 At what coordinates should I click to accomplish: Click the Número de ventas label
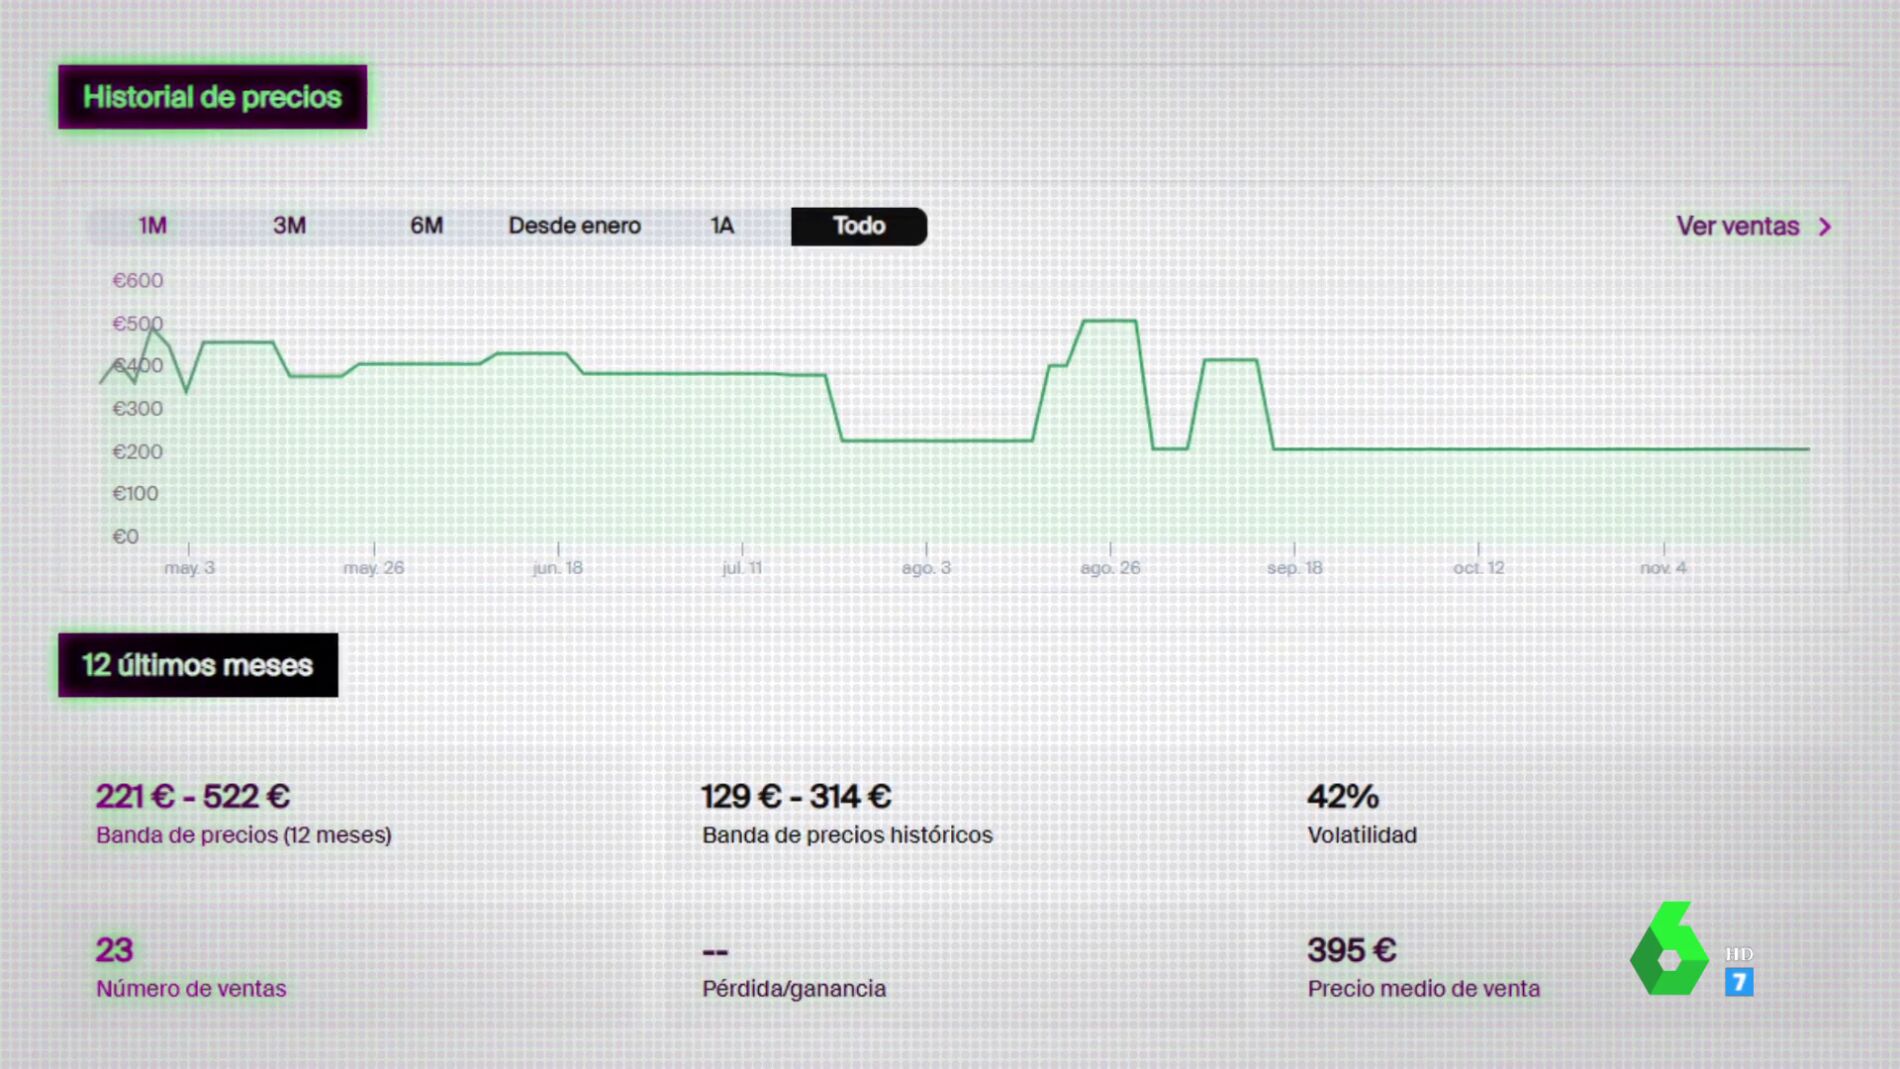pos(191,989)
